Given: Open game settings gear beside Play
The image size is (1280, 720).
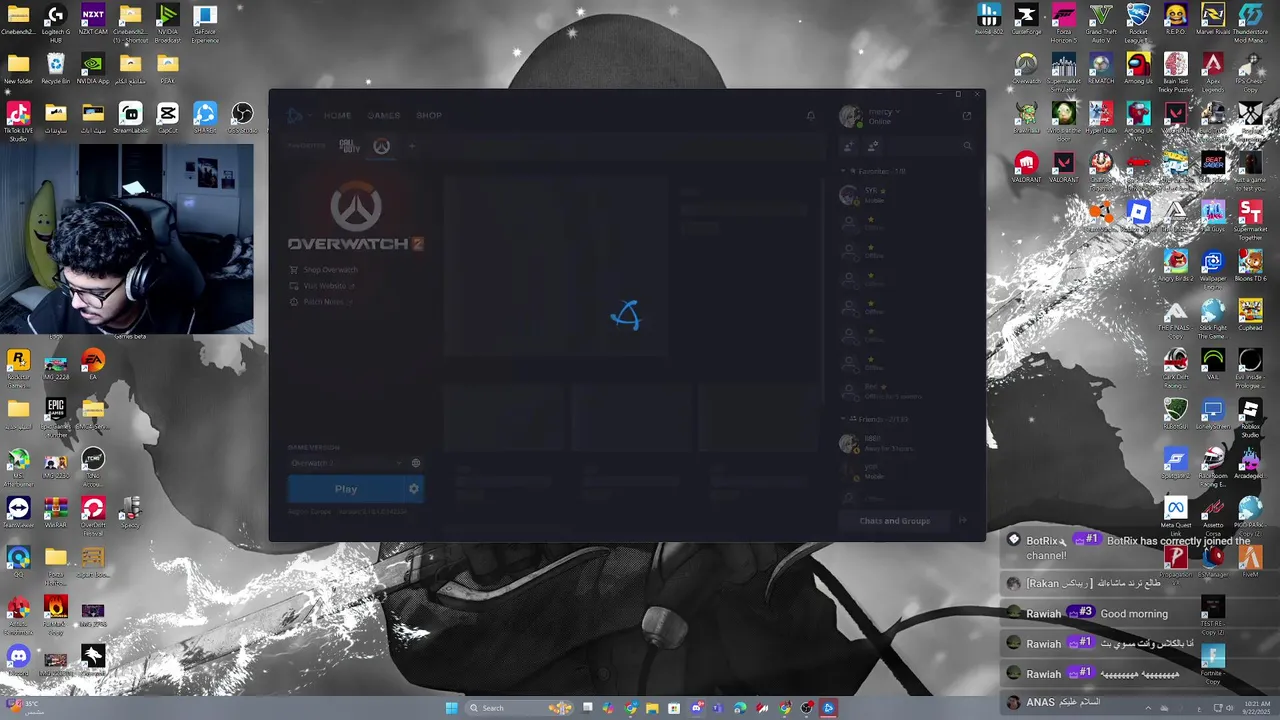Looking at the screenshot, I should [414, 489].
